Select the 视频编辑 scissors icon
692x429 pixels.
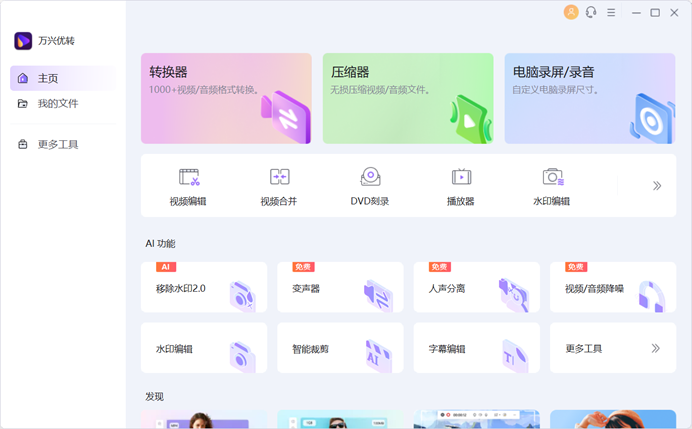point(189,177)
